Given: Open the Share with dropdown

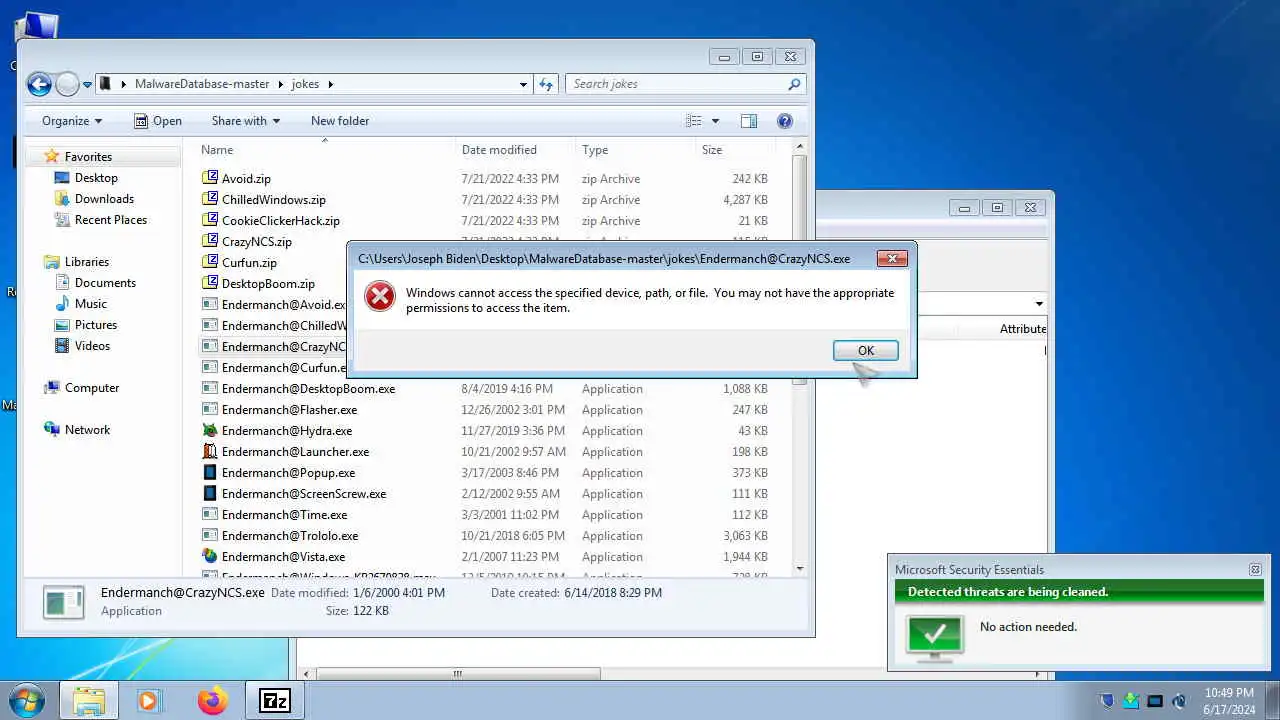Looking at the screenshot, I should pos(245,121).
